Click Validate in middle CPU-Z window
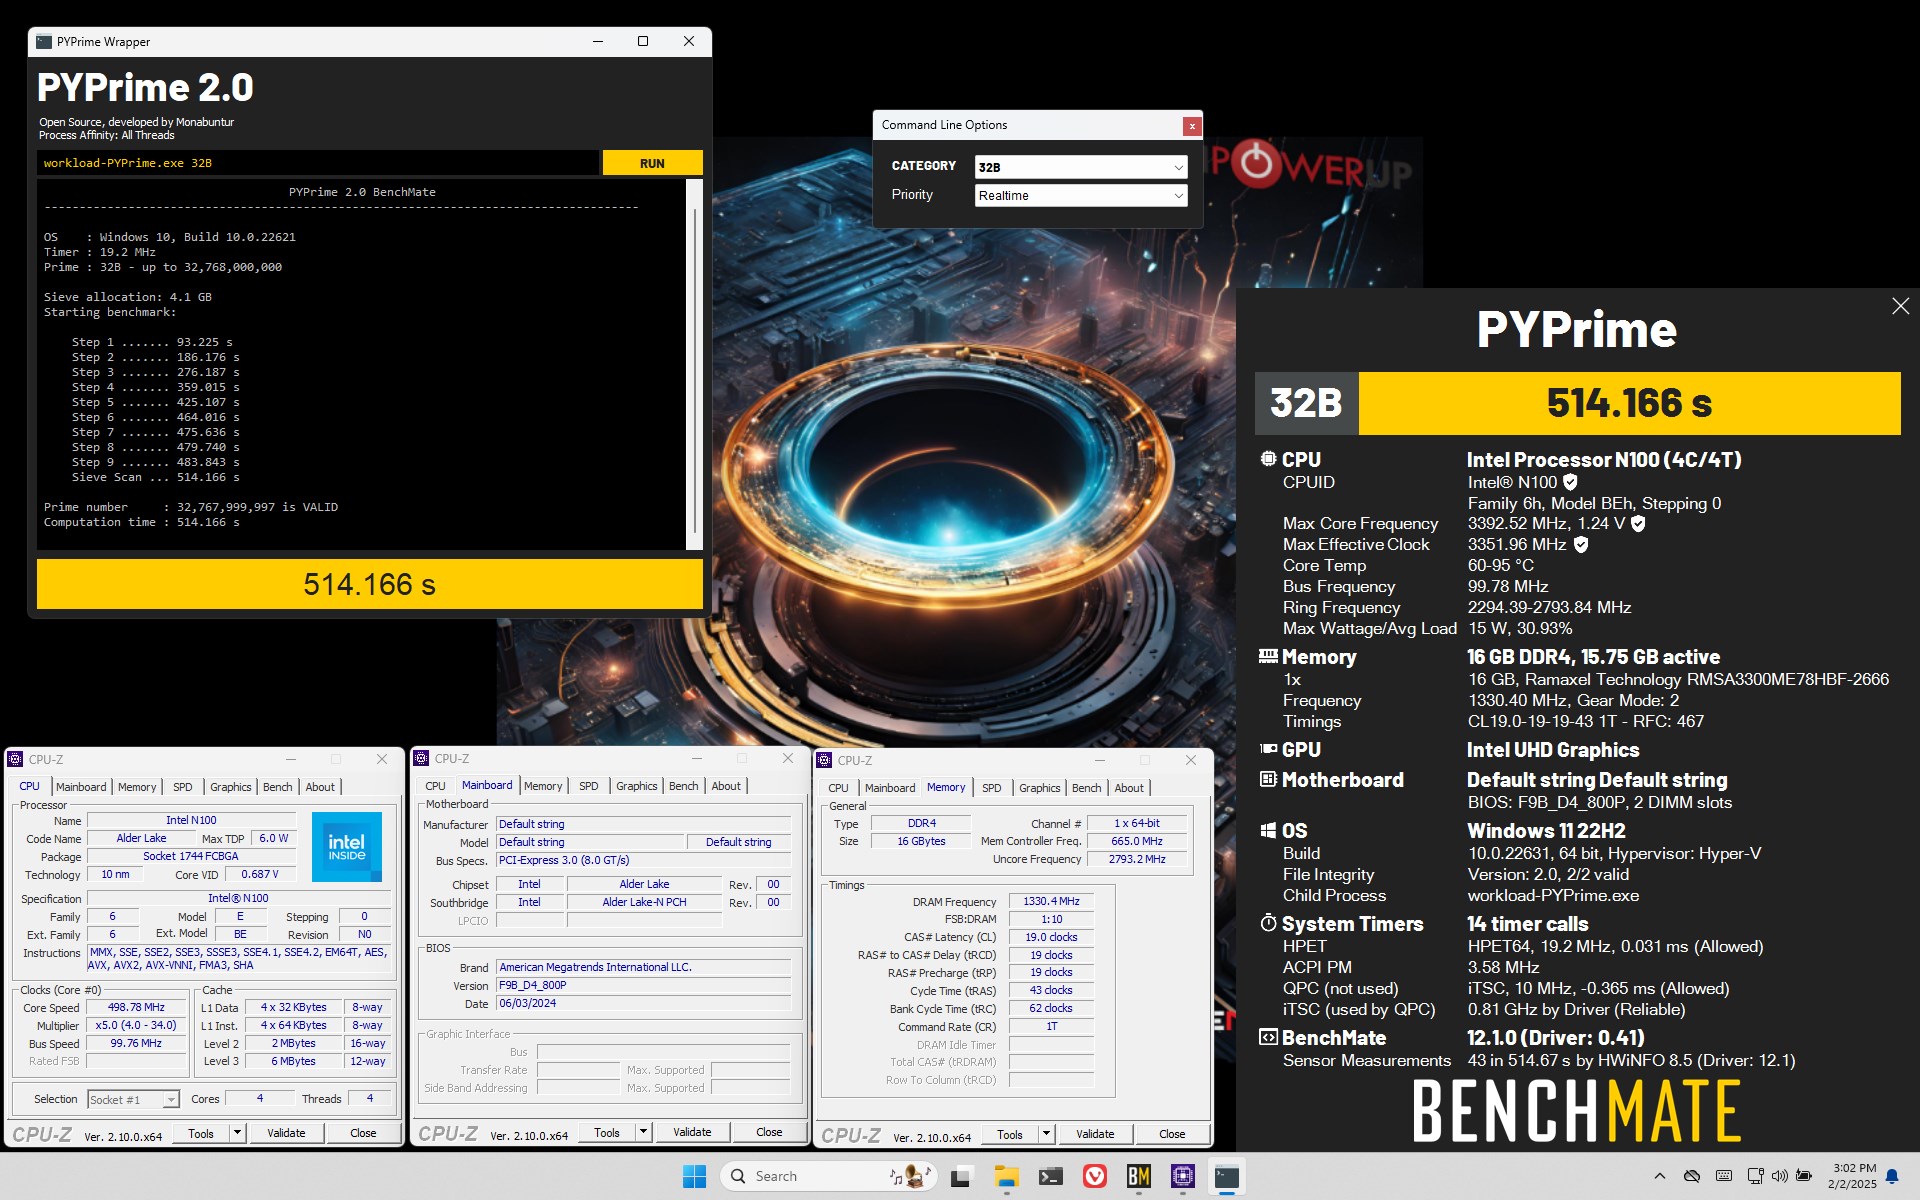 tap(692, 1132)
